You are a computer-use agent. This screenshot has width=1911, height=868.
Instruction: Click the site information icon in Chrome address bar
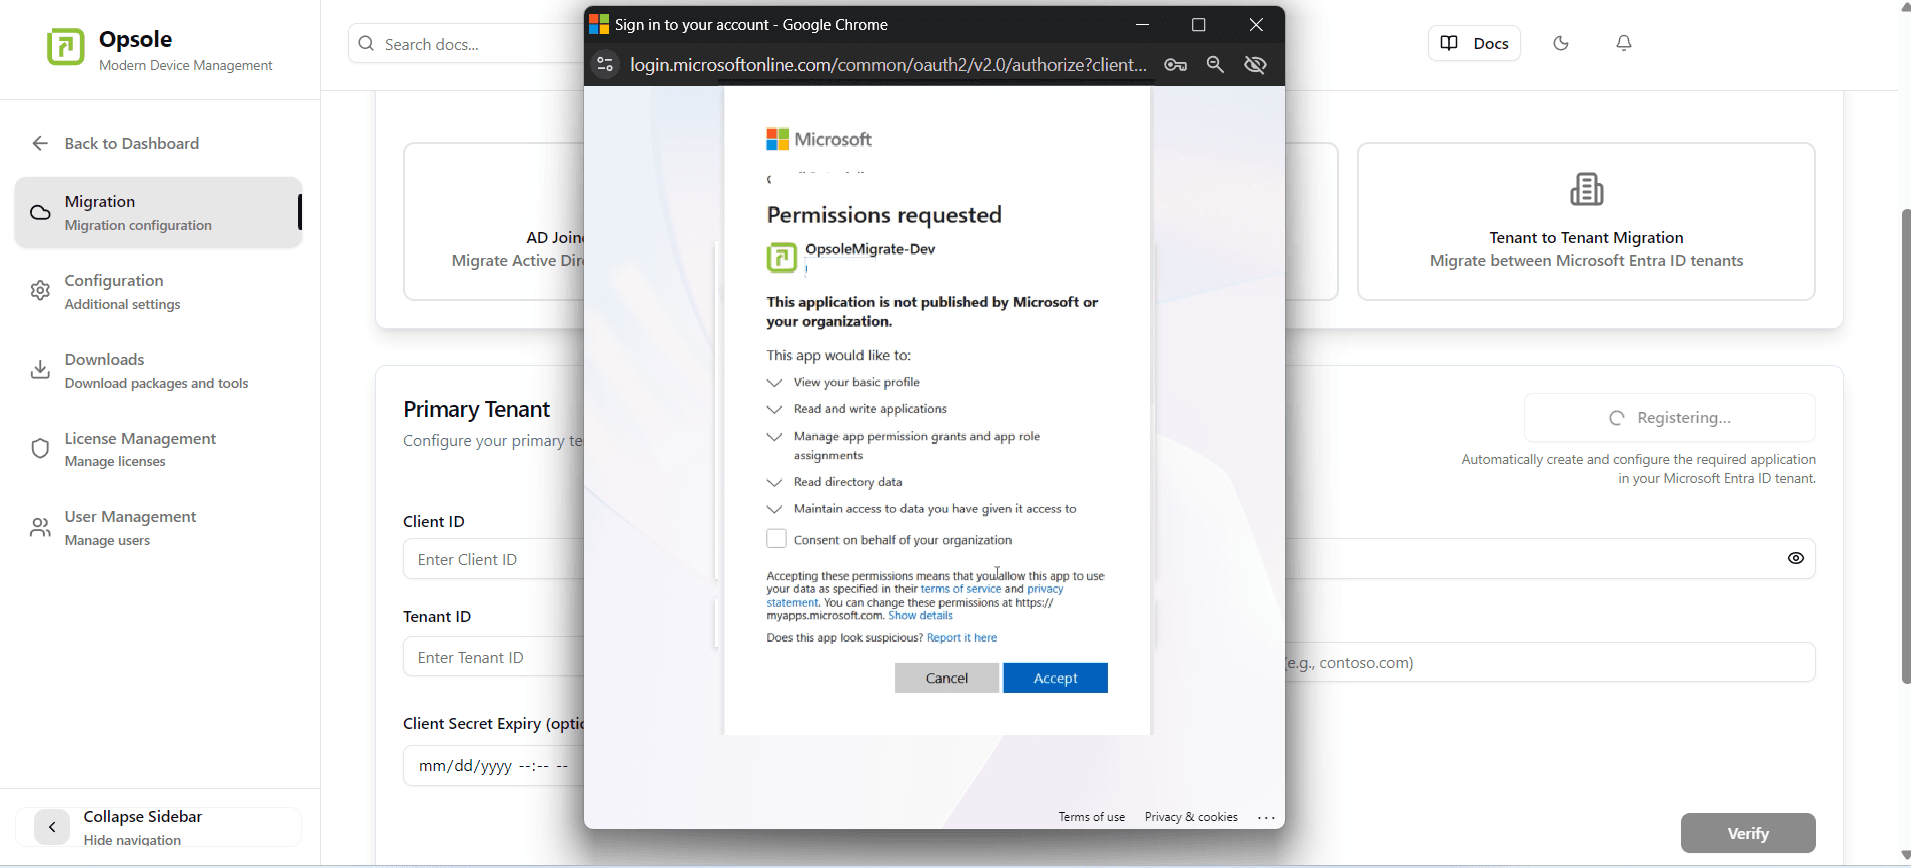[605, 65]
